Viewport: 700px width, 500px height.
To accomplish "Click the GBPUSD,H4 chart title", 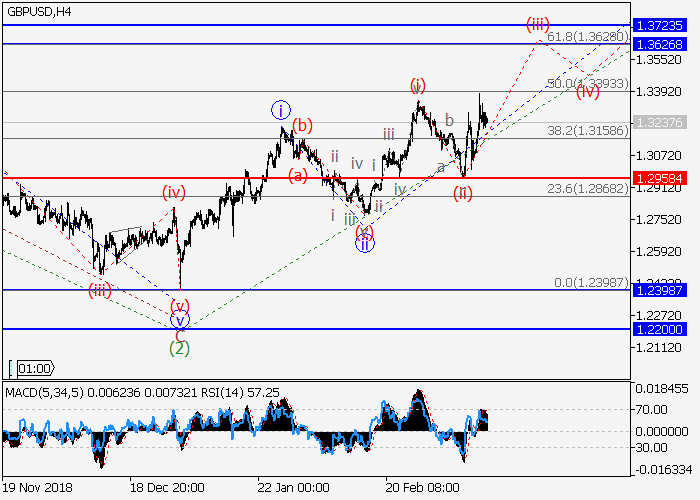I will 39,12.
